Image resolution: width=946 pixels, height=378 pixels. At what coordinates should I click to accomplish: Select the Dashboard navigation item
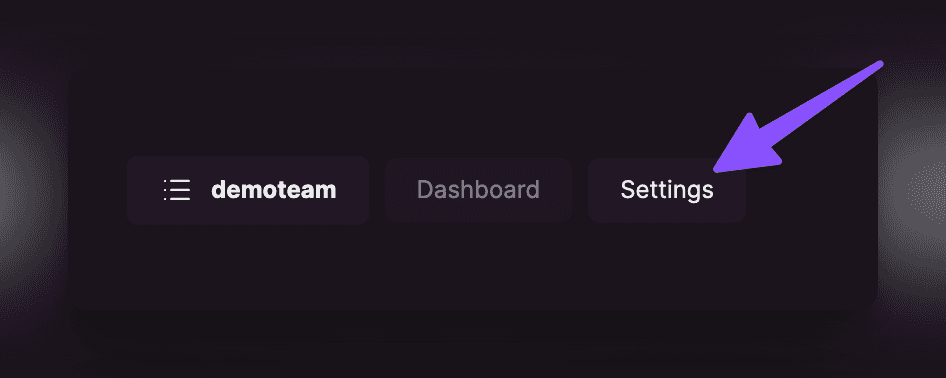click(478, 190)
